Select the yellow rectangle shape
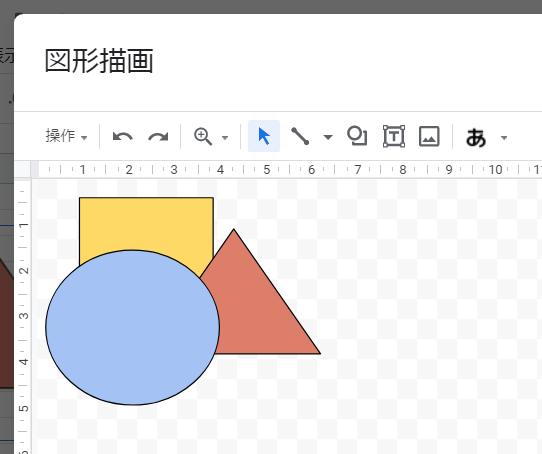This screenshot has height=454, width=542. coord(146,223)
